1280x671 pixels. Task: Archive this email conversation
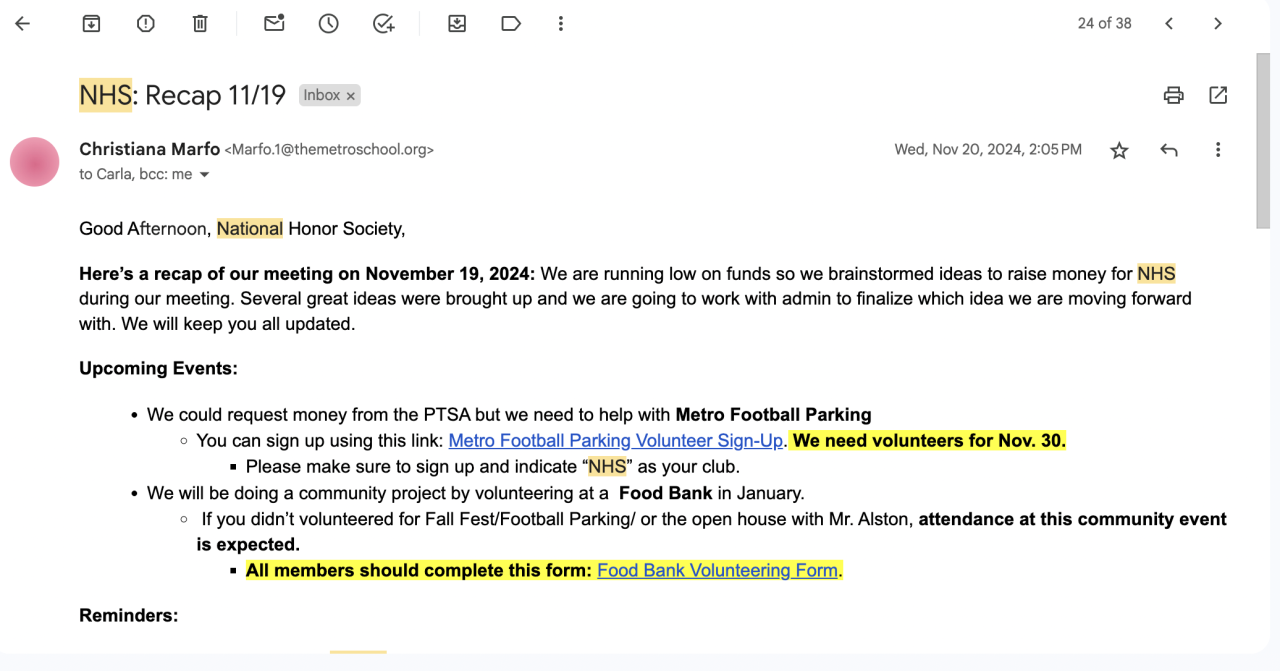tap(91, 24)
